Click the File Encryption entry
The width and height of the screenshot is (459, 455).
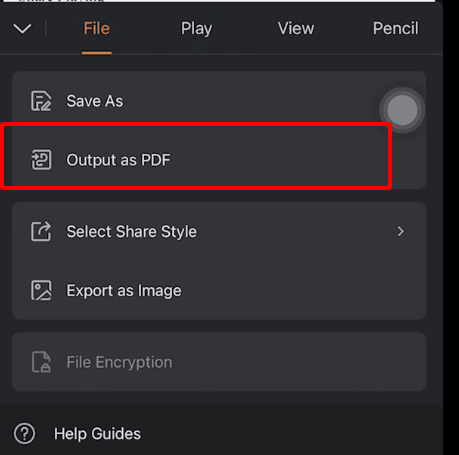(219, 362)
